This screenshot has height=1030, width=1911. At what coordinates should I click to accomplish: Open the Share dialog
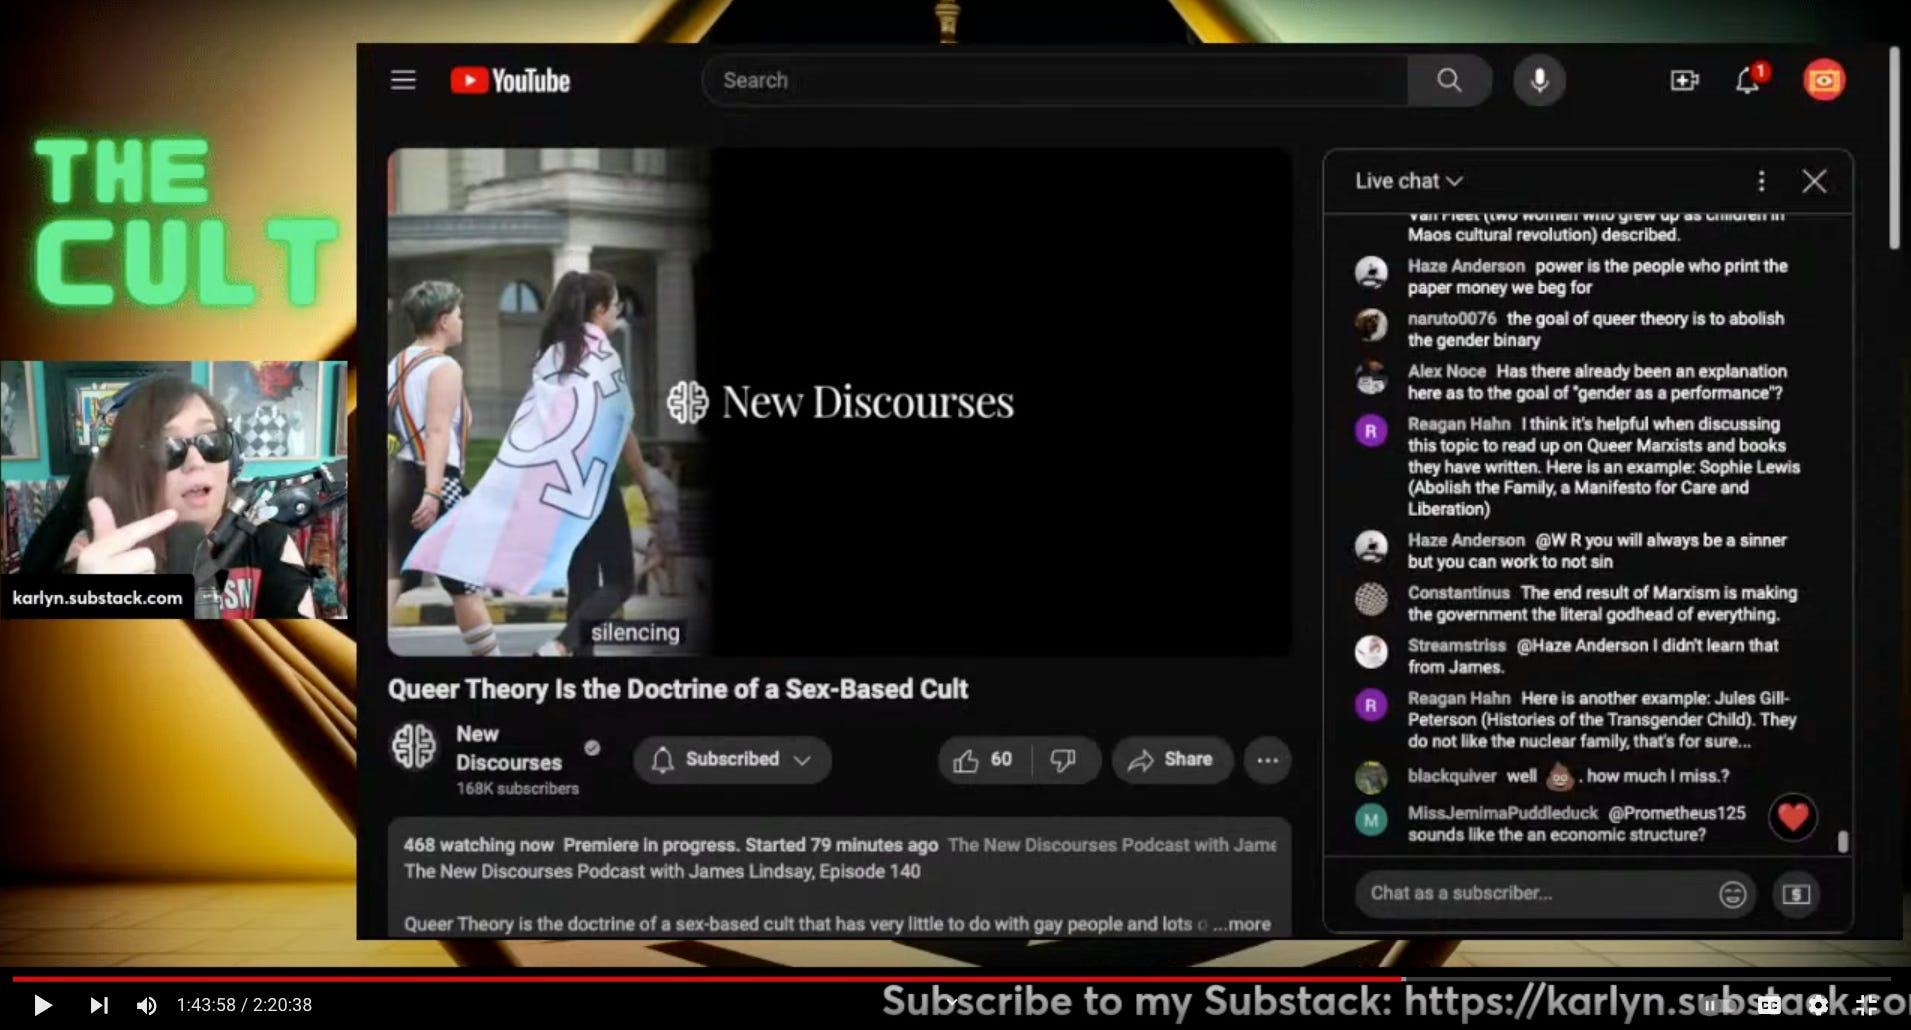point(1171,760)
